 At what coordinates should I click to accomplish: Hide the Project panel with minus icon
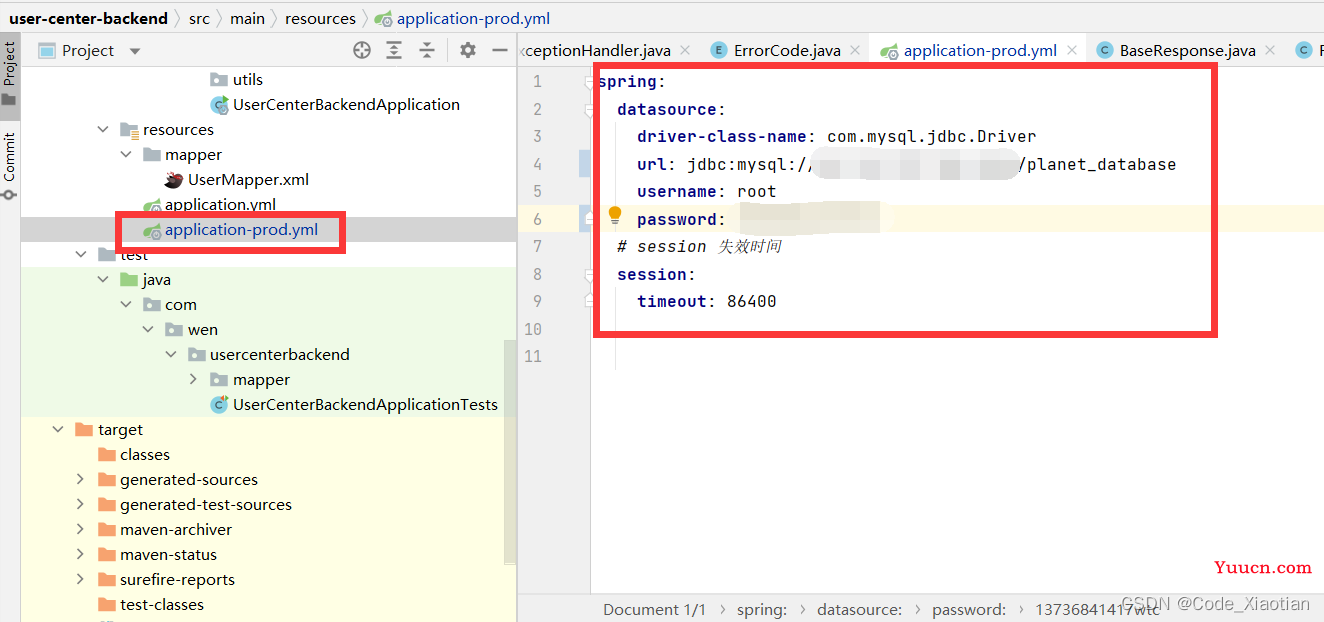coord(500,50)
